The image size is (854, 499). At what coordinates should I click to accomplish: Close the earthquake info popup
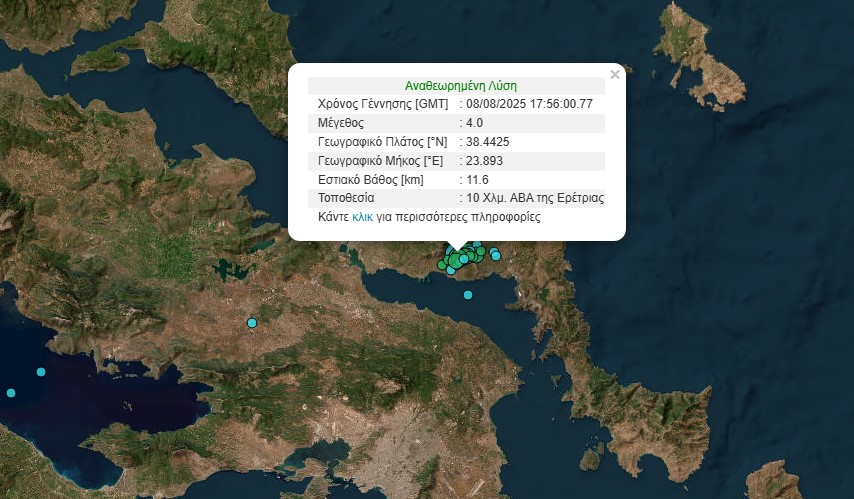615,74
